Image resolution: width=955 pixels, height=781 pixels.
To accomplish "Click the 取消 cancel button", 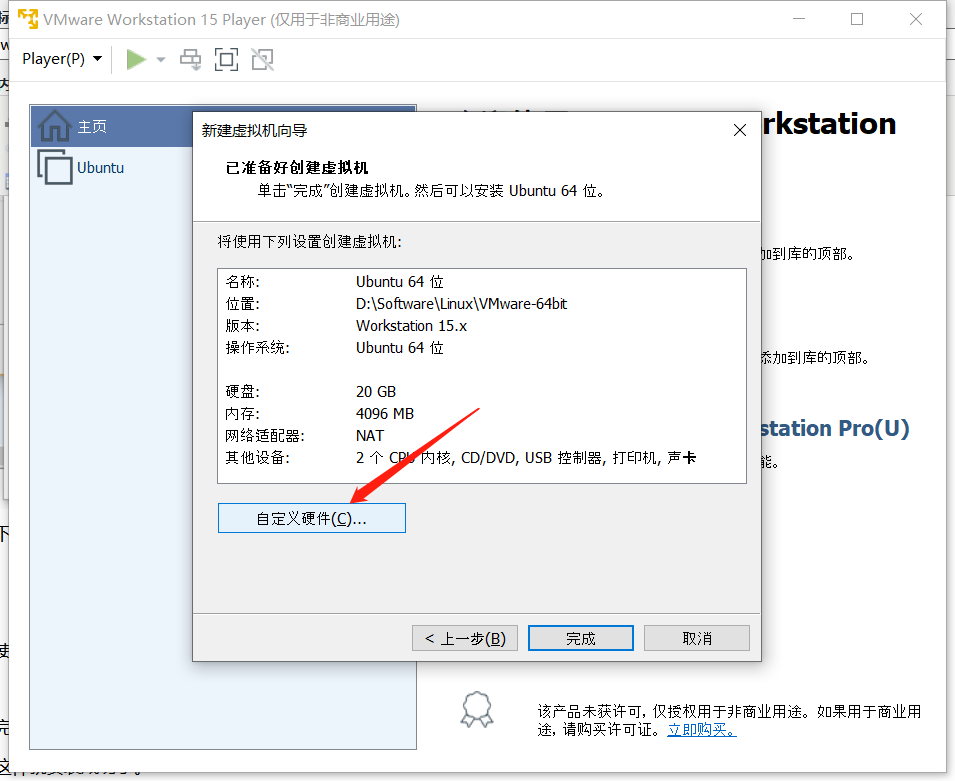I will (x=697, y=638).
